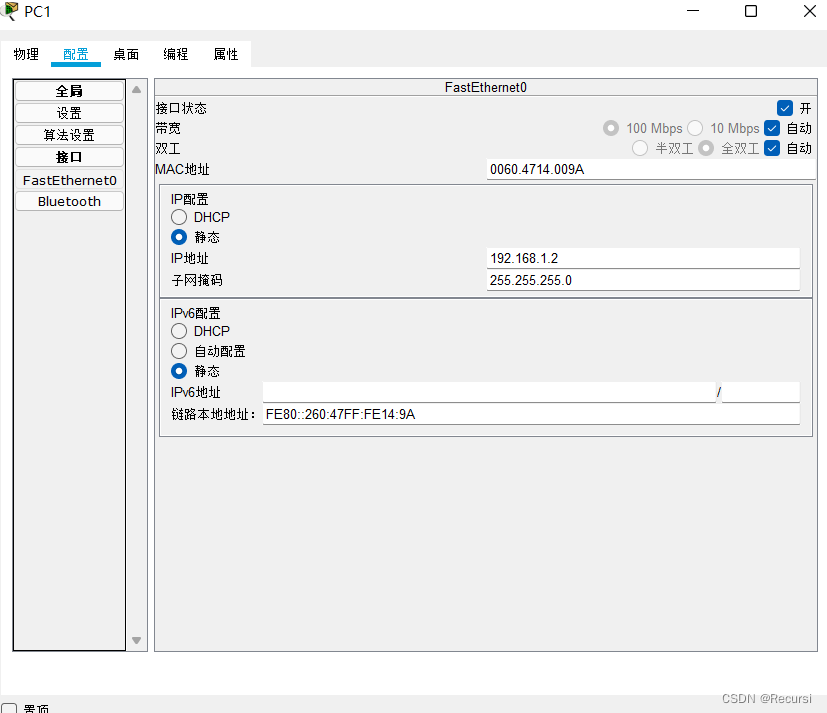Image resolution: width=827 pixels, height=713 pixels.
Task: Select the 10 Mbps radio button
Action: pos(695,128)
